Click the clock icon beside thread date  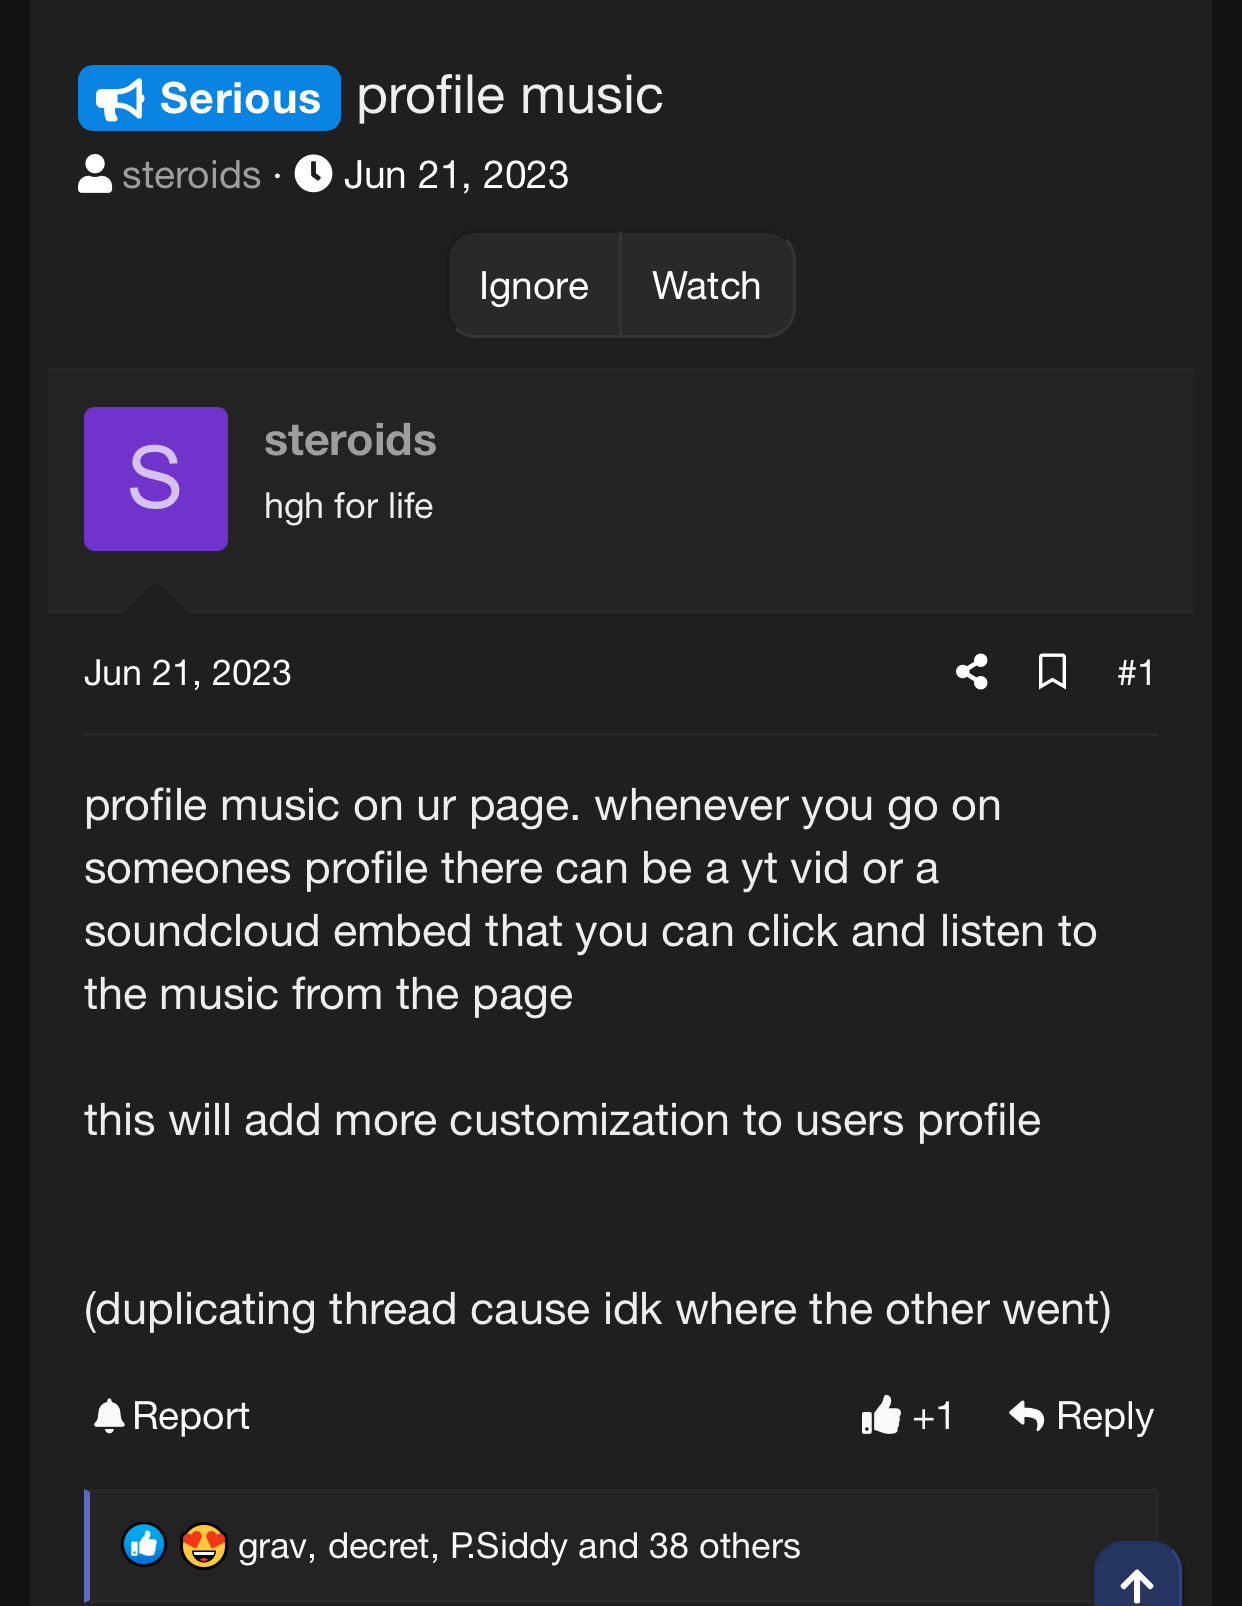pos(313,174)
